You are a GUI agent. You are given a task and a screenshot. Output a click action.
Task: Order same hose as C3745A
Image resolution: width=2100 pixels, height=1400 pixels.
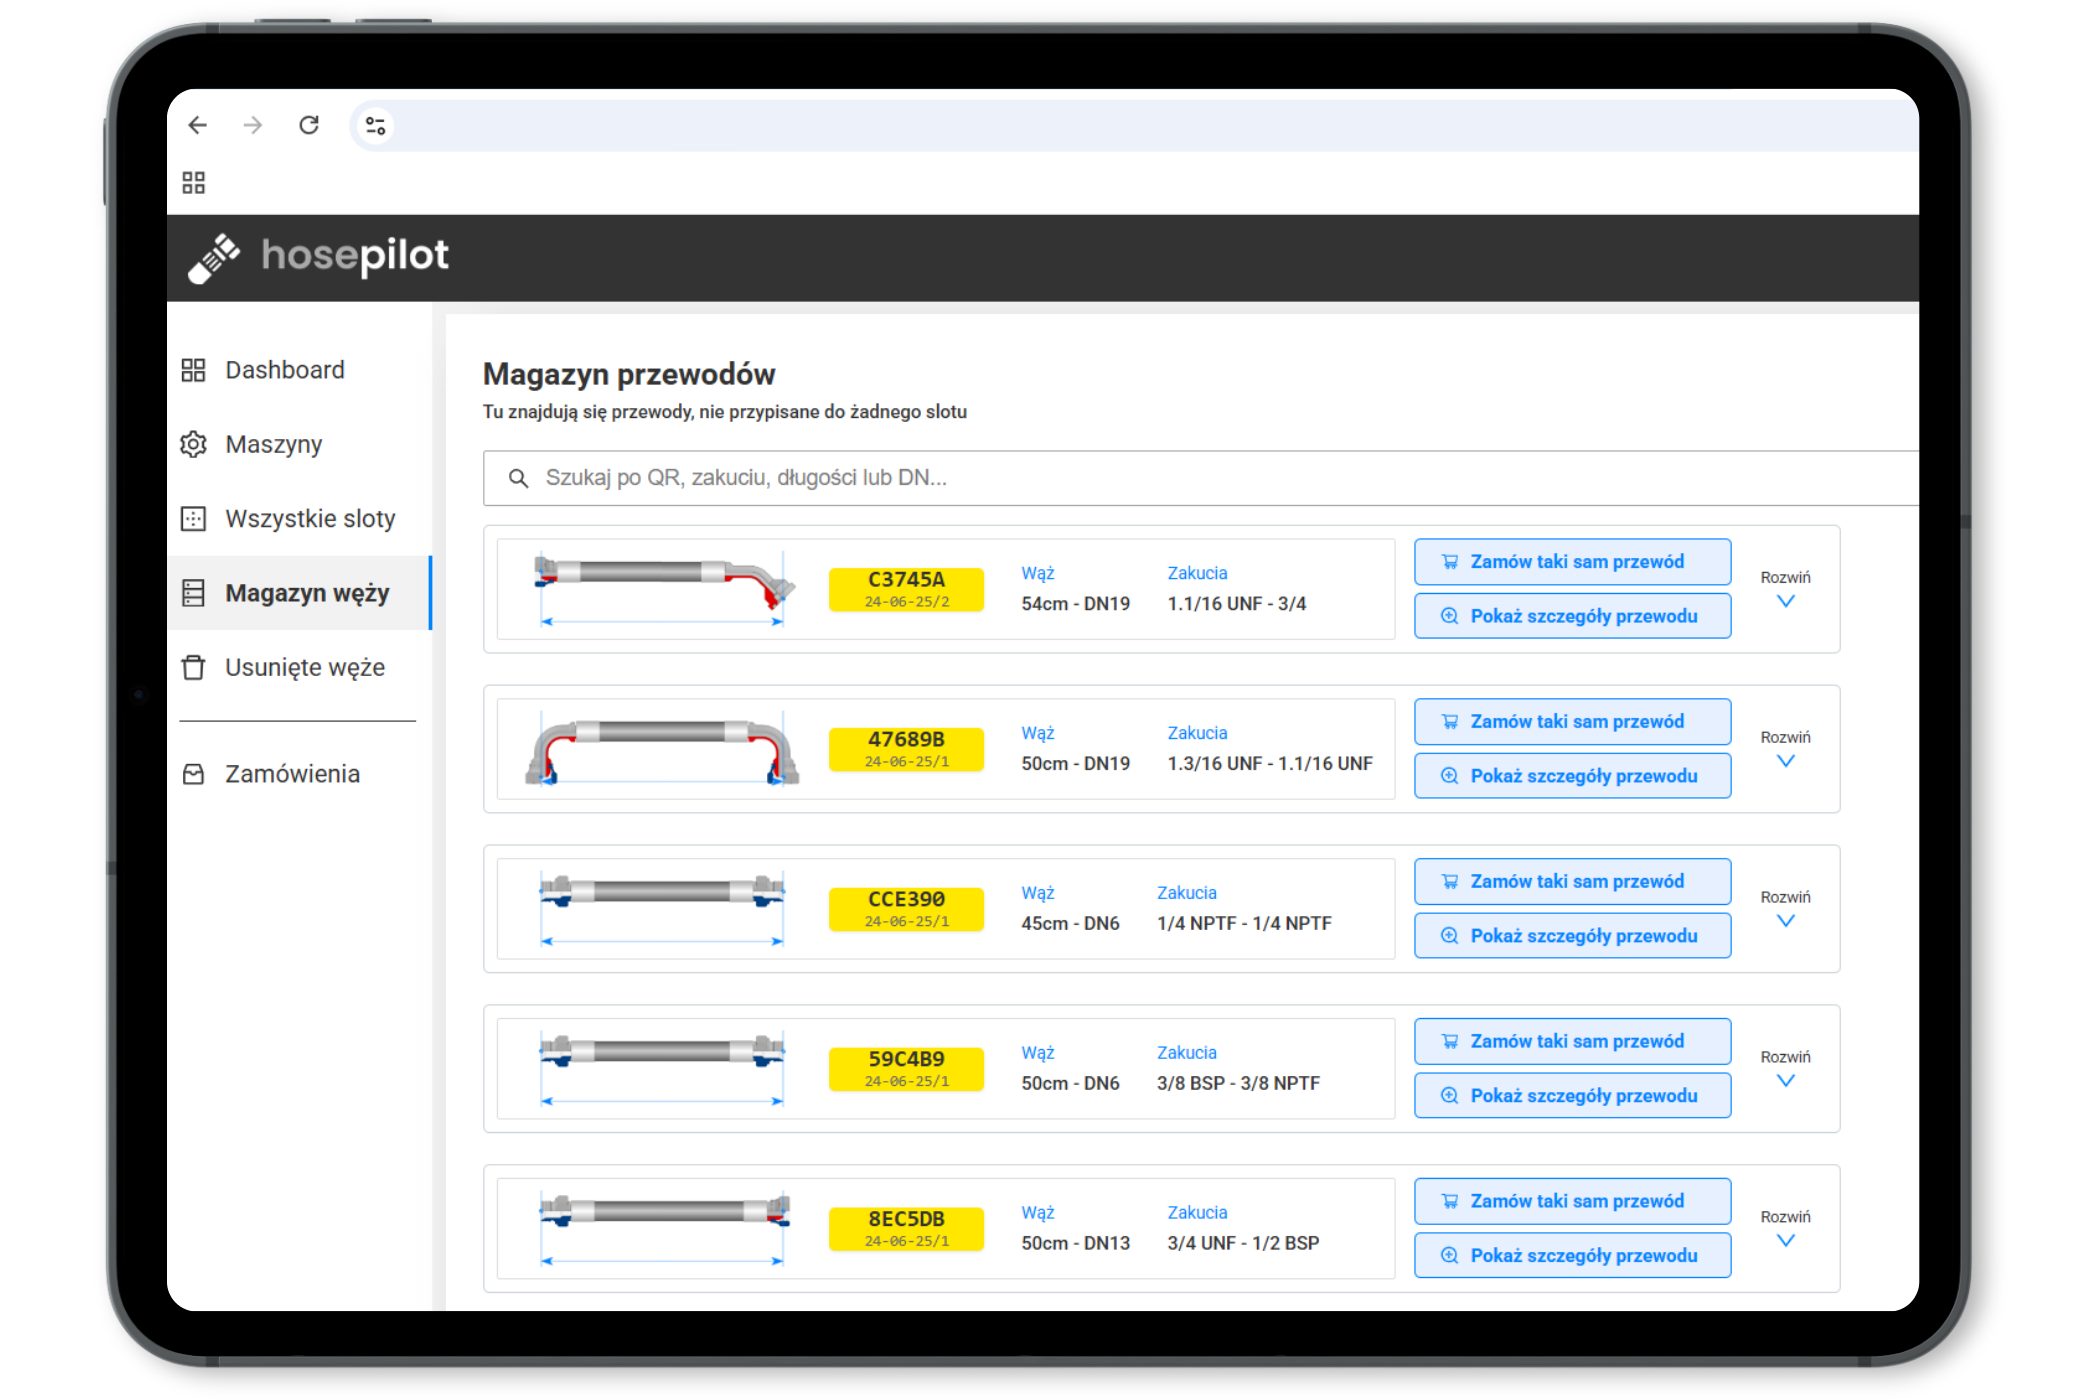1572,562
